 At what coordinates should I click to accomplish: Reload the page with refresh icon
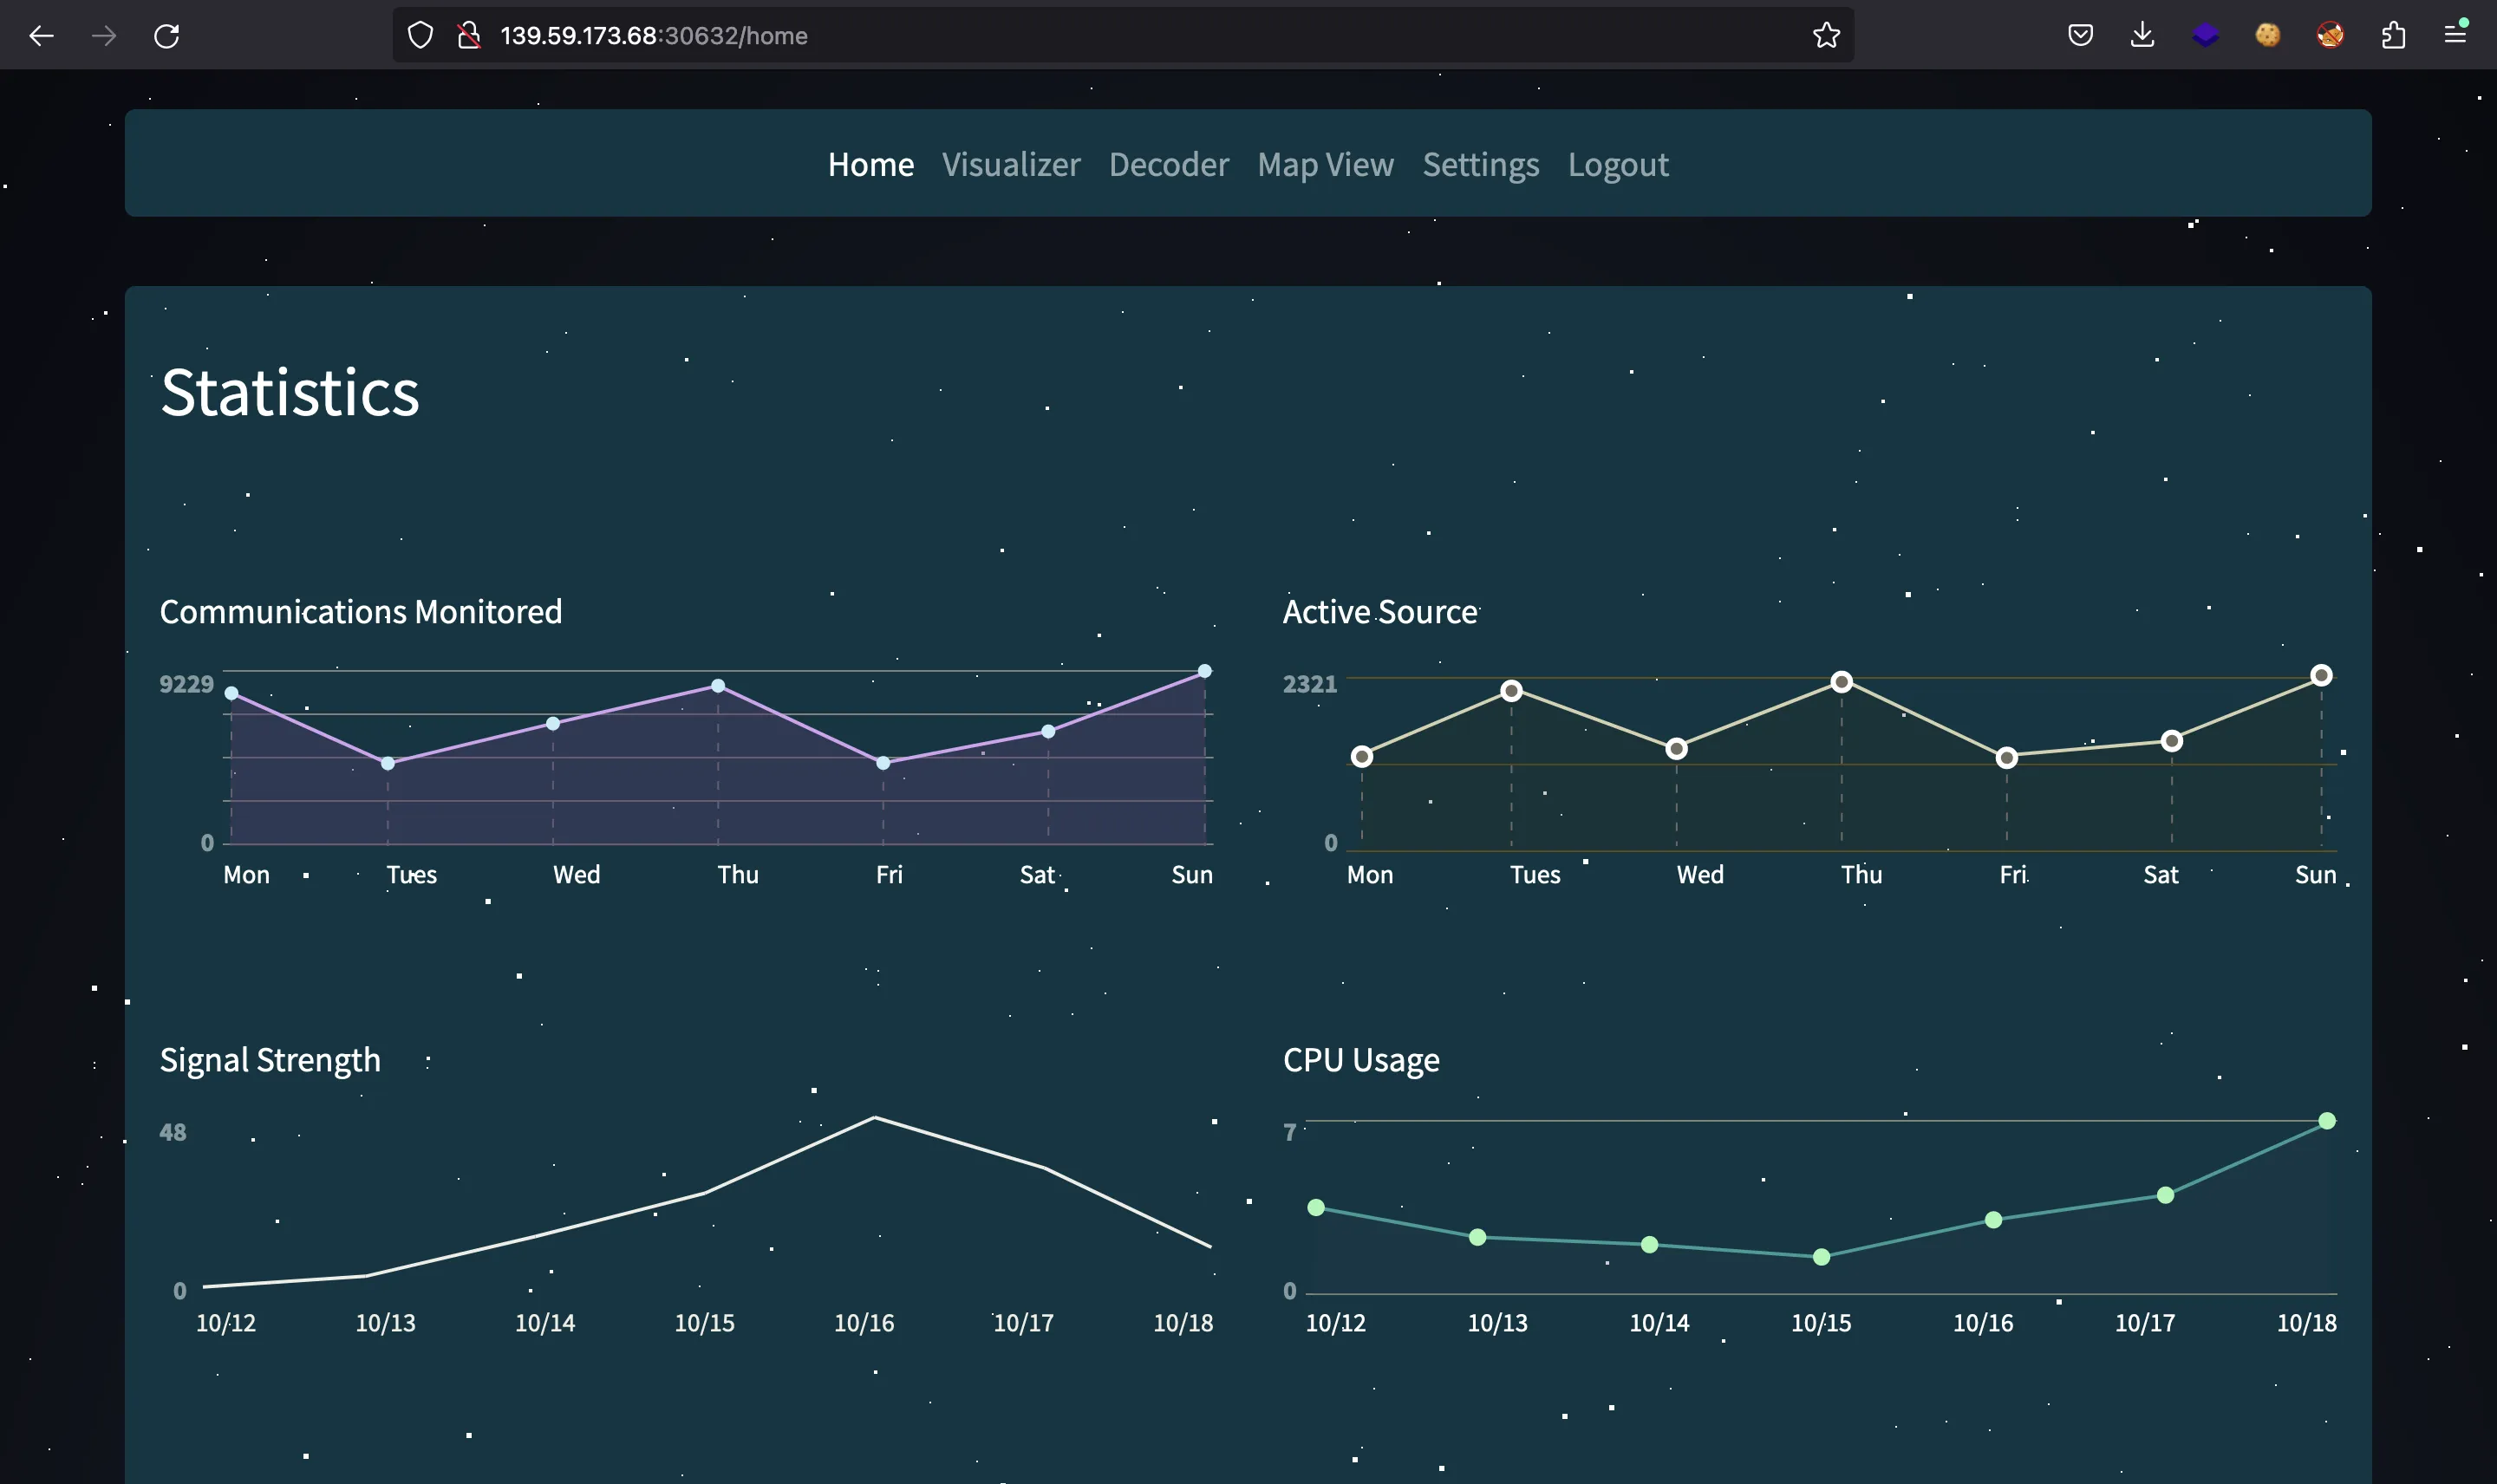click(x=167, y=36)
